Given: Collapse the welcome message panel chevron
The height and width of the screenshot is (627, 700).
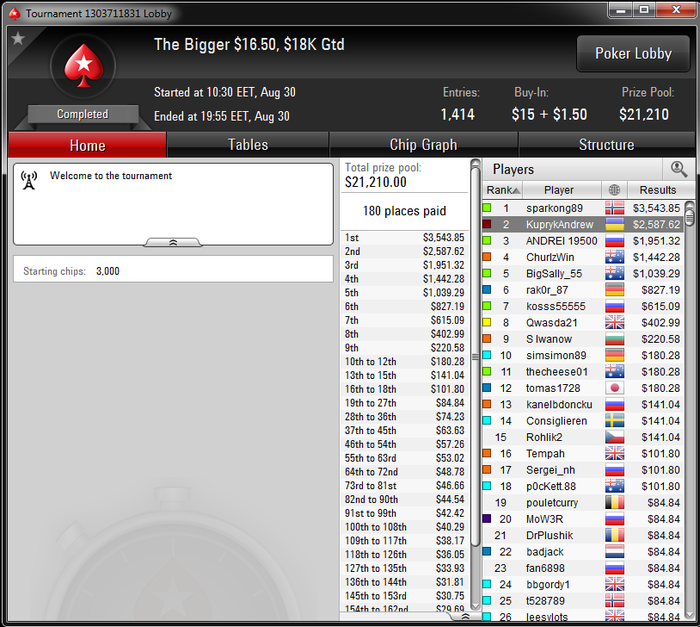Looking at the screenshot, I should [x=173, y=242].
